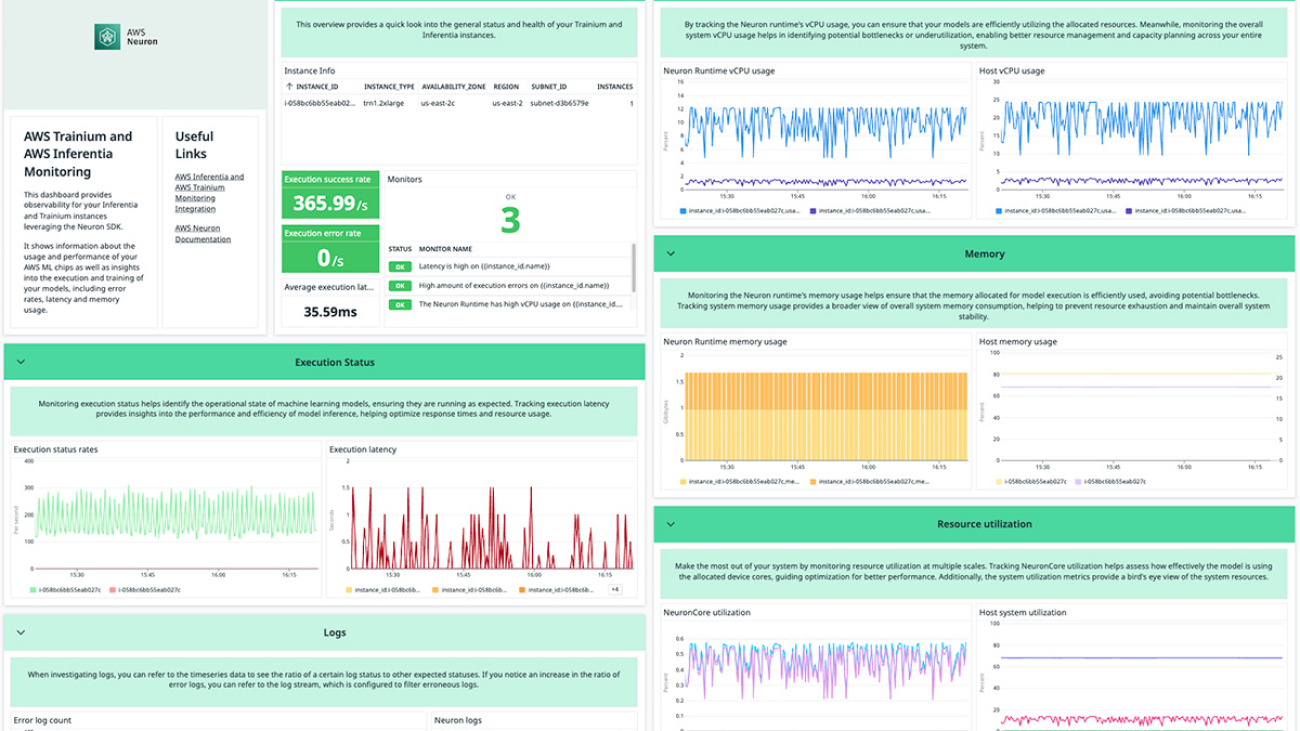This screenshot has width=1300, height=731.
Task: Click the dark orange legend swatch under Execution latency
Action: point(523,591)
